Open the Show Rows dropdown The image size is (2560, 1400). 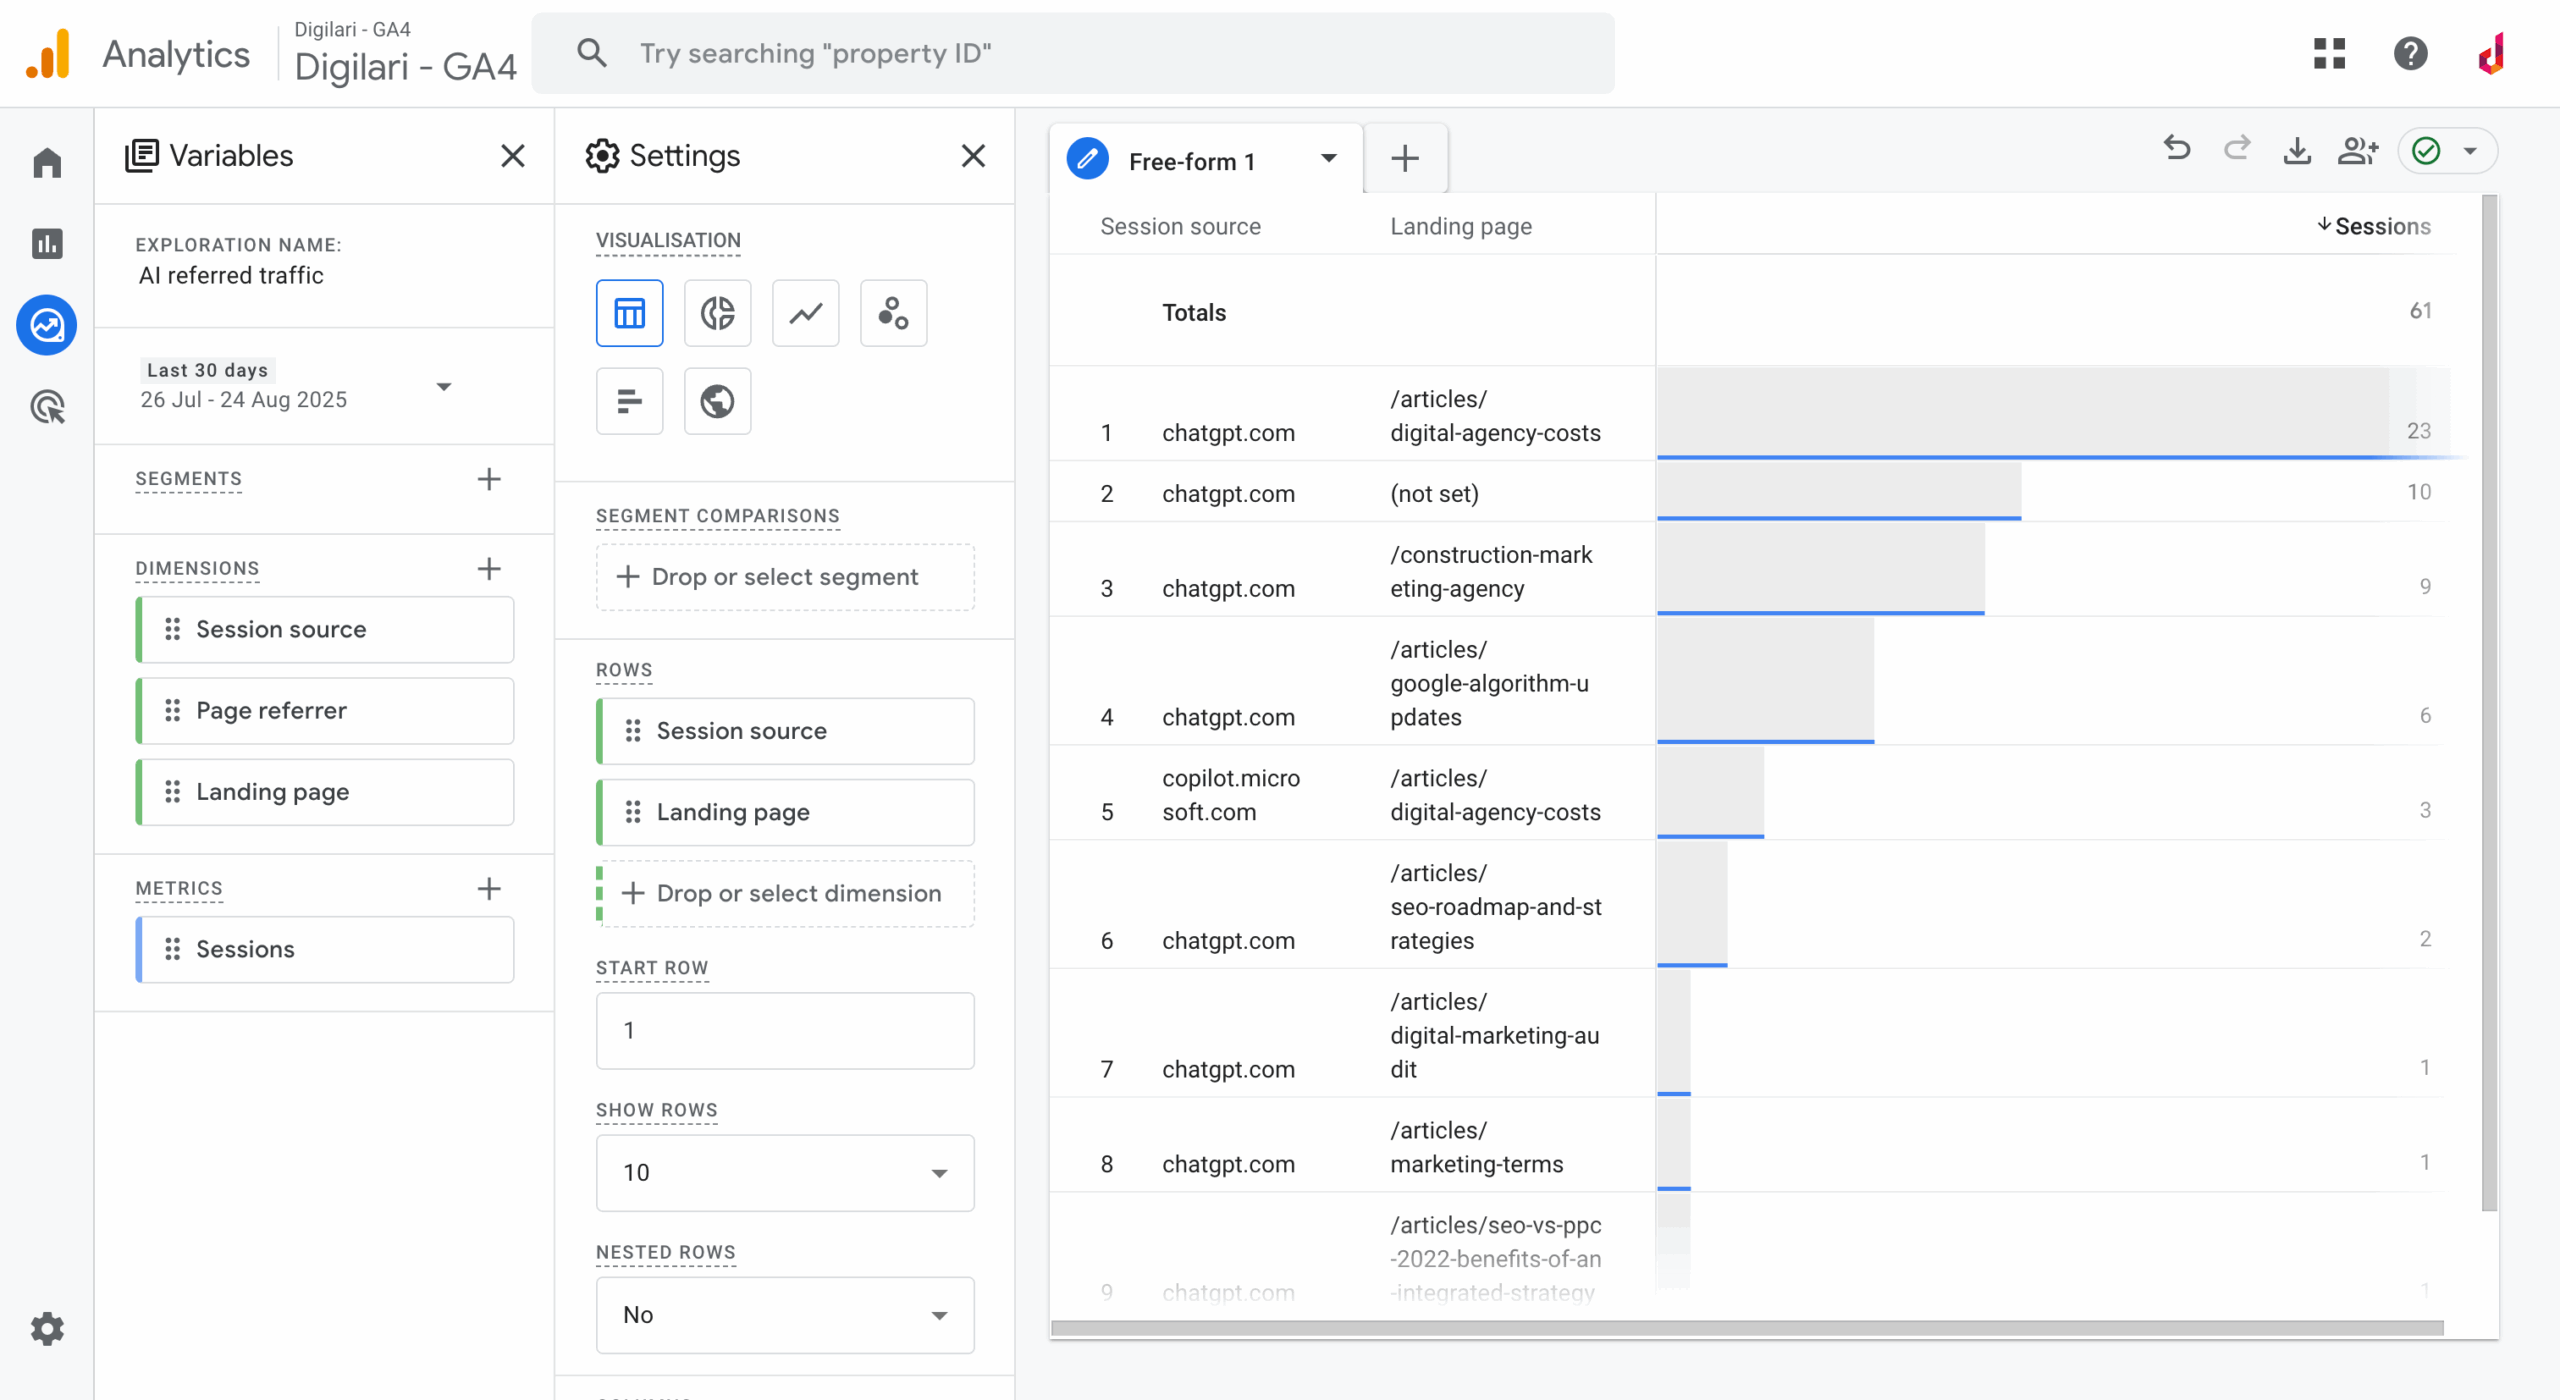(785, 1172)
